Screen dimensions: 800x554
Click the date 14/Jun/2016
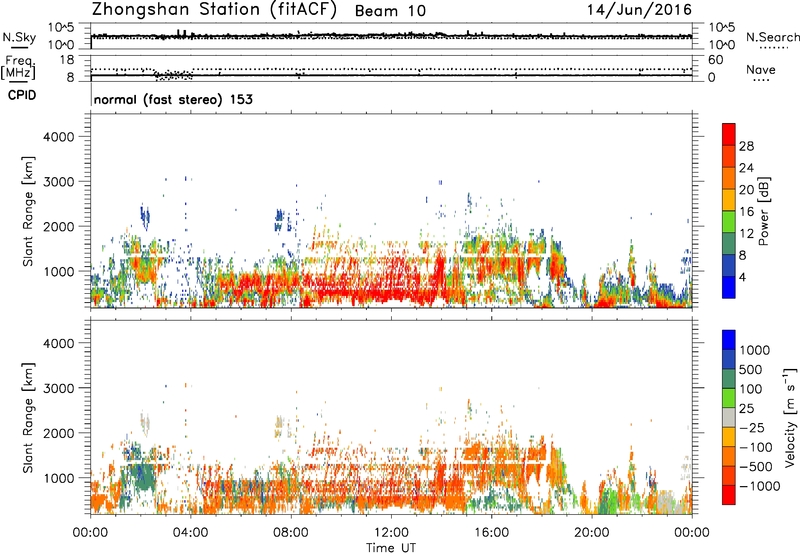(639, 10)
